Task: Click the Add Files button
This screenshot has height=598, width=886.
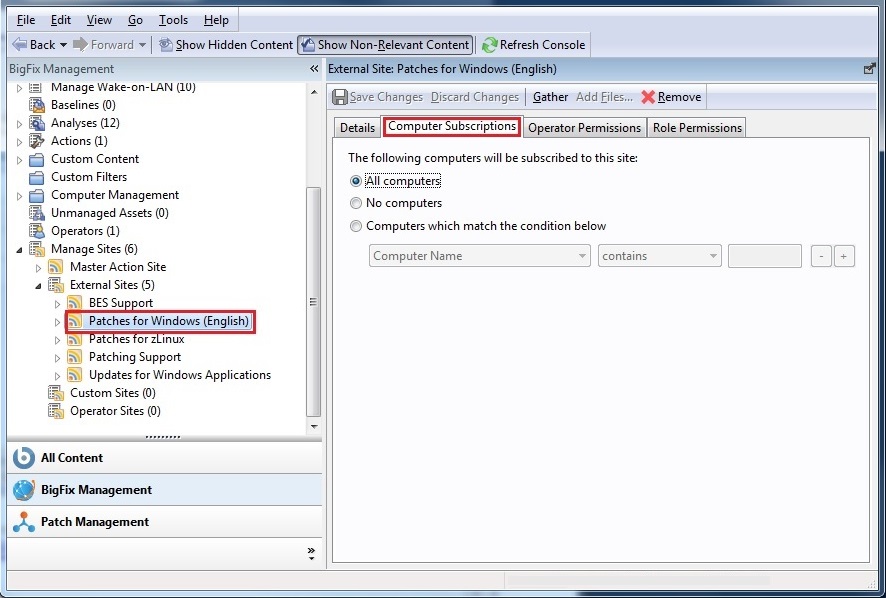Action: [604, 97]
